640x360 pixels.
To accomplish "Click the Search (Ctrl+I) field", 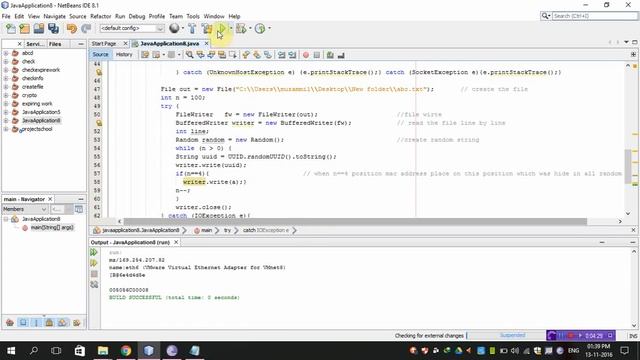I will coord(595,16).
